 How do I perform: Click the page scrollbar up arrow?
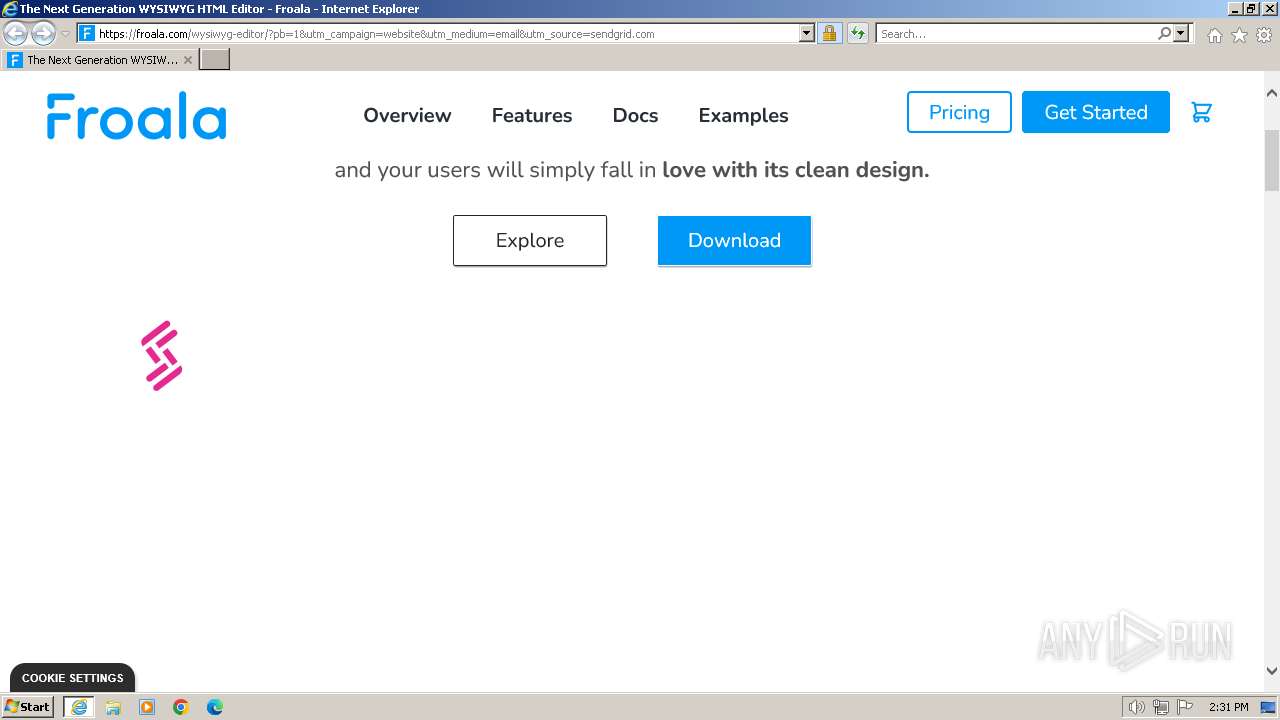[x=1272, y=93]
